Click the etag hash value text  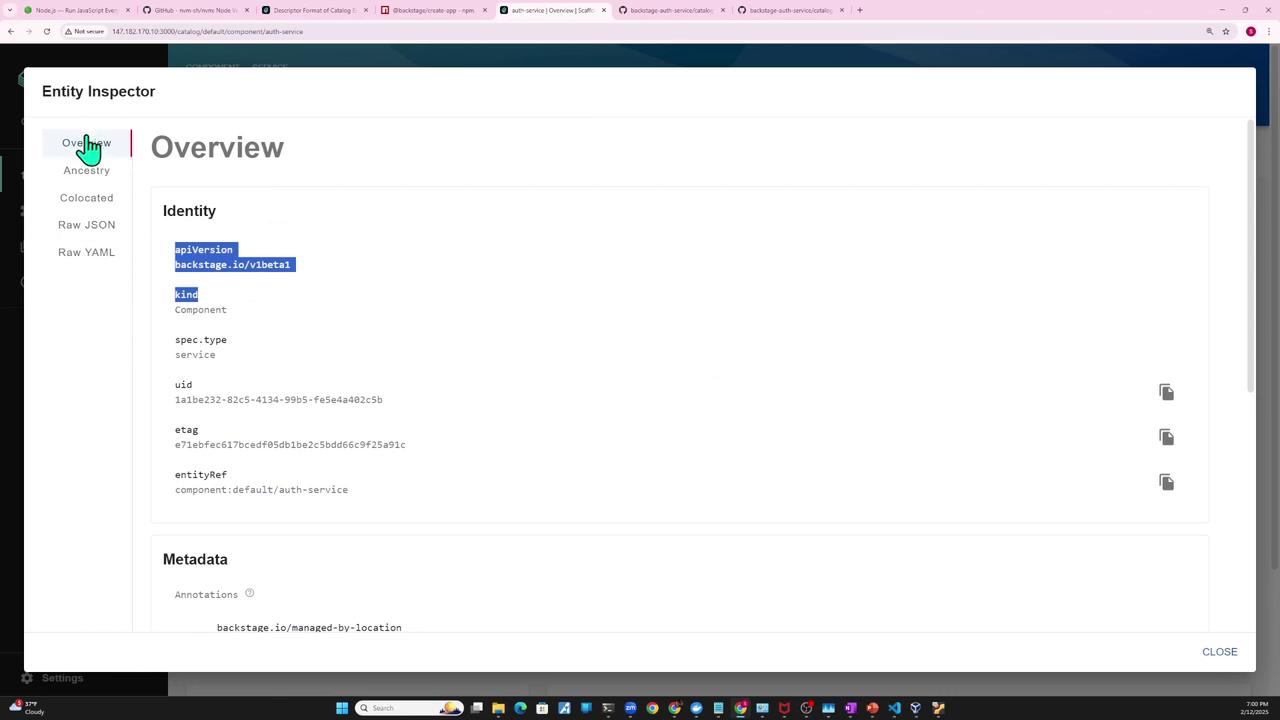click(290, 445)
